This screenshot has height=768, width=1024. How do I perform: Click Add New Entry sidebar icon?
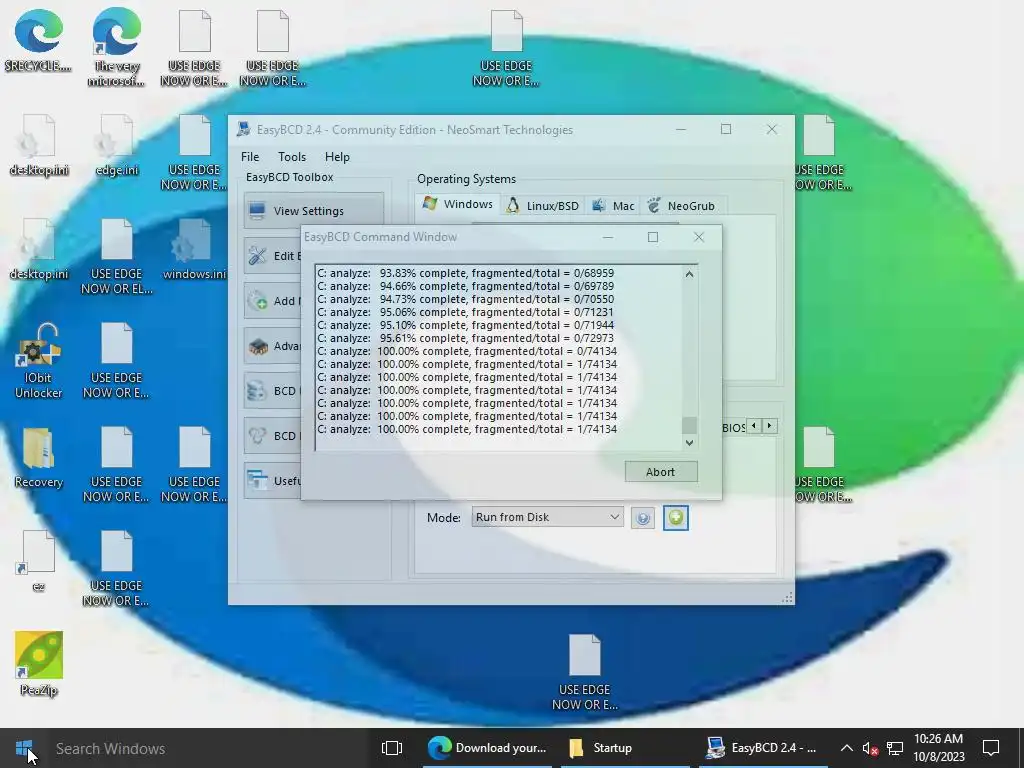click(257, 300)
